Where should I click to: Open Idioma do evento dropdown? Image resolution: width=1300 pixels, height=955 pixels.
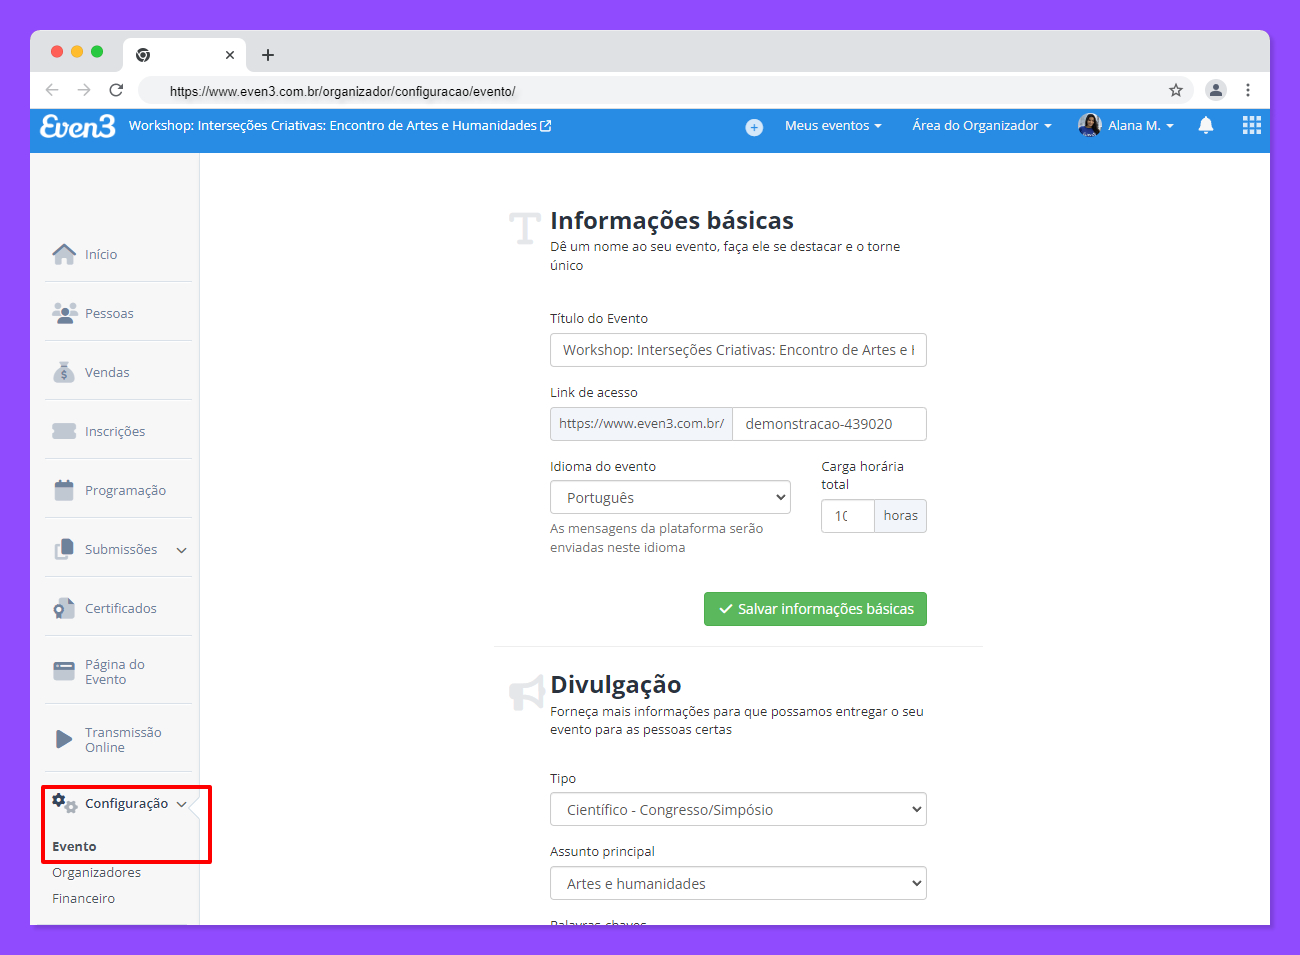pyautogui.click(x=670, y=498)
